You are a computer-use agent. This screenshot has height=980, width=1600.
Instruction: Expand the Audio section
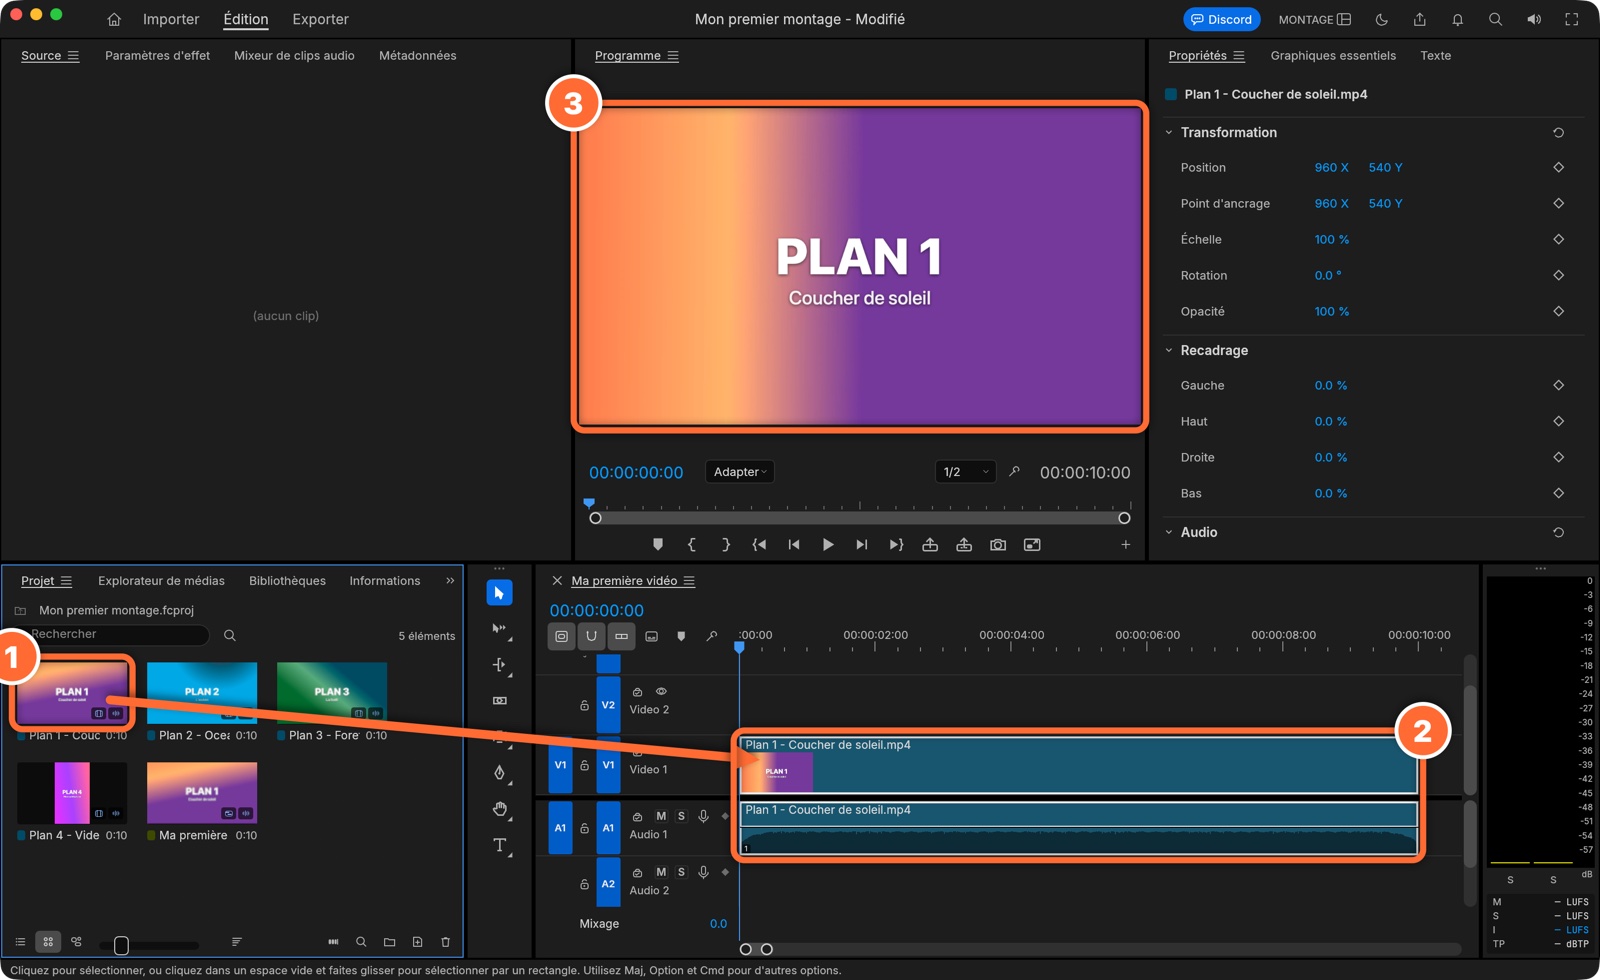pyautogui.click(x=1168, y=533)
